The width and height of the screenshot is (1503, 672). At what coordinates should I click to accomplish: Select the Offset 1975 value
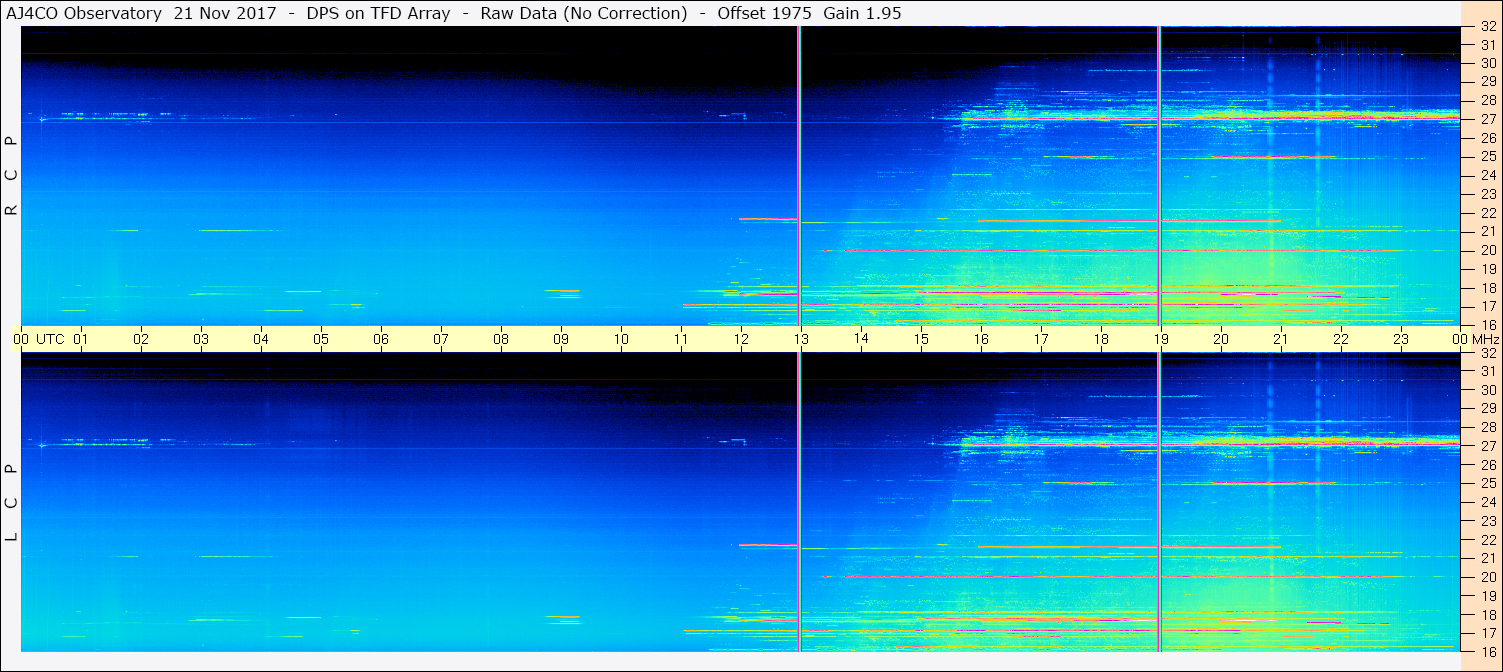[764, 13]
